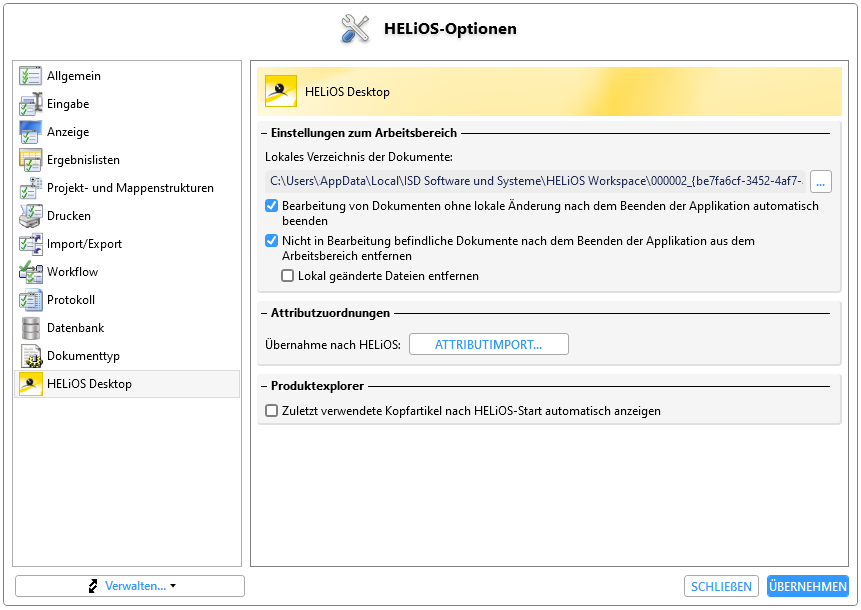Viewport: 861px width, 610px height.
Task: Enable Lokal geänderte Dateien entfernen
Action: pos(287,276)
